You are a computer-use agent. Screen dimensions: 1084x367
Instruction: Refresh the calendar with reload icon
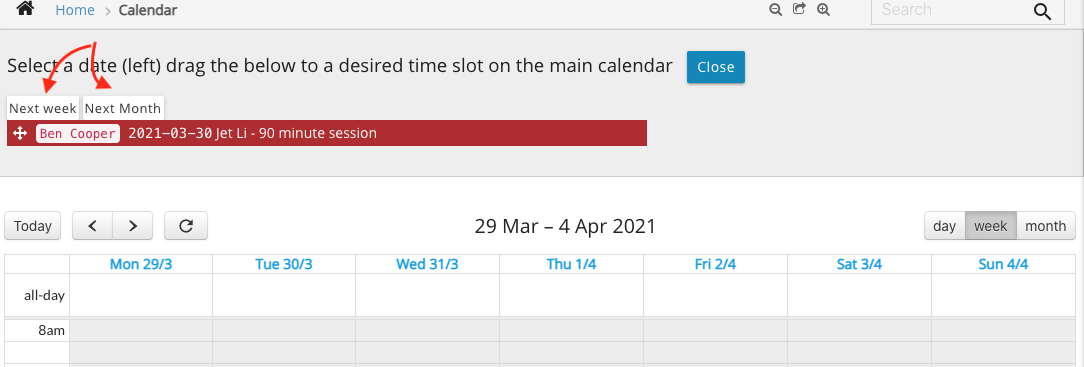pos(186,226)
